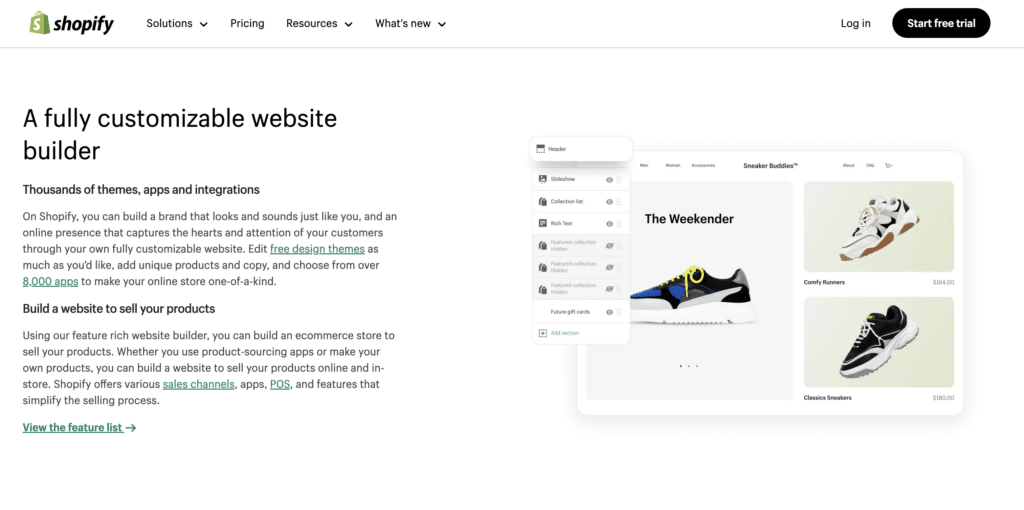Expand the Solutions dropdown menu
The height and width of the screenshot is (510, 1024).
177,24
